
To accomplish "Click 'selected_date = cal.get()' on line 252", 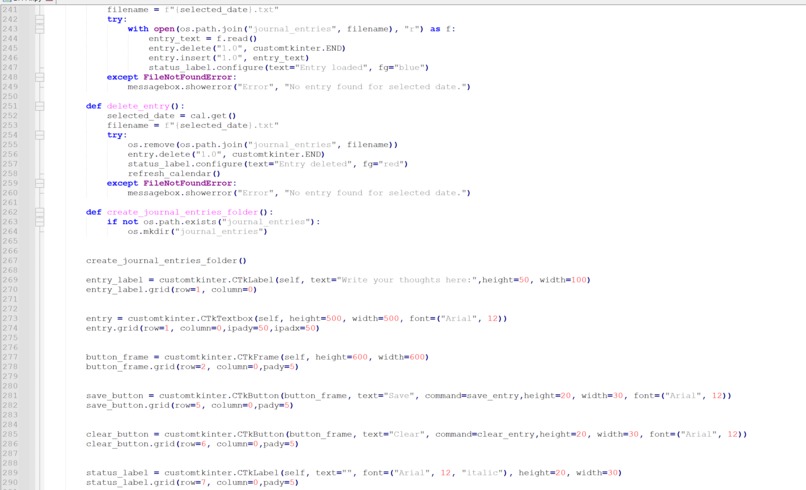I will pos(171,116).
